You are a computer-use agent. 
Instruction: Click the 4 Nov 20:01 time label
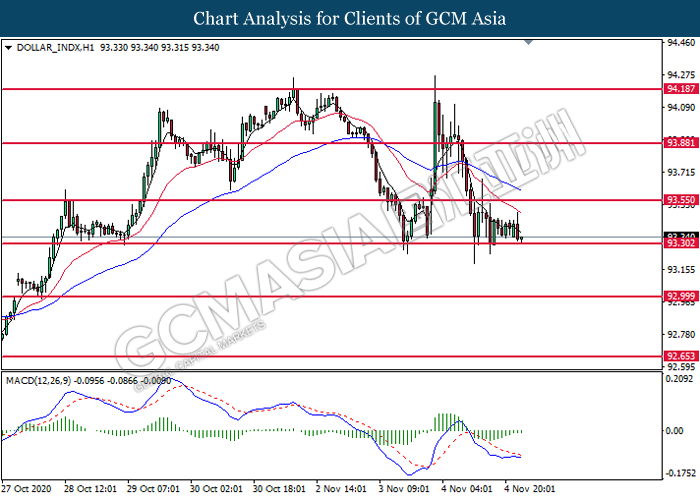pyautogui.click(x=530, y=489)
